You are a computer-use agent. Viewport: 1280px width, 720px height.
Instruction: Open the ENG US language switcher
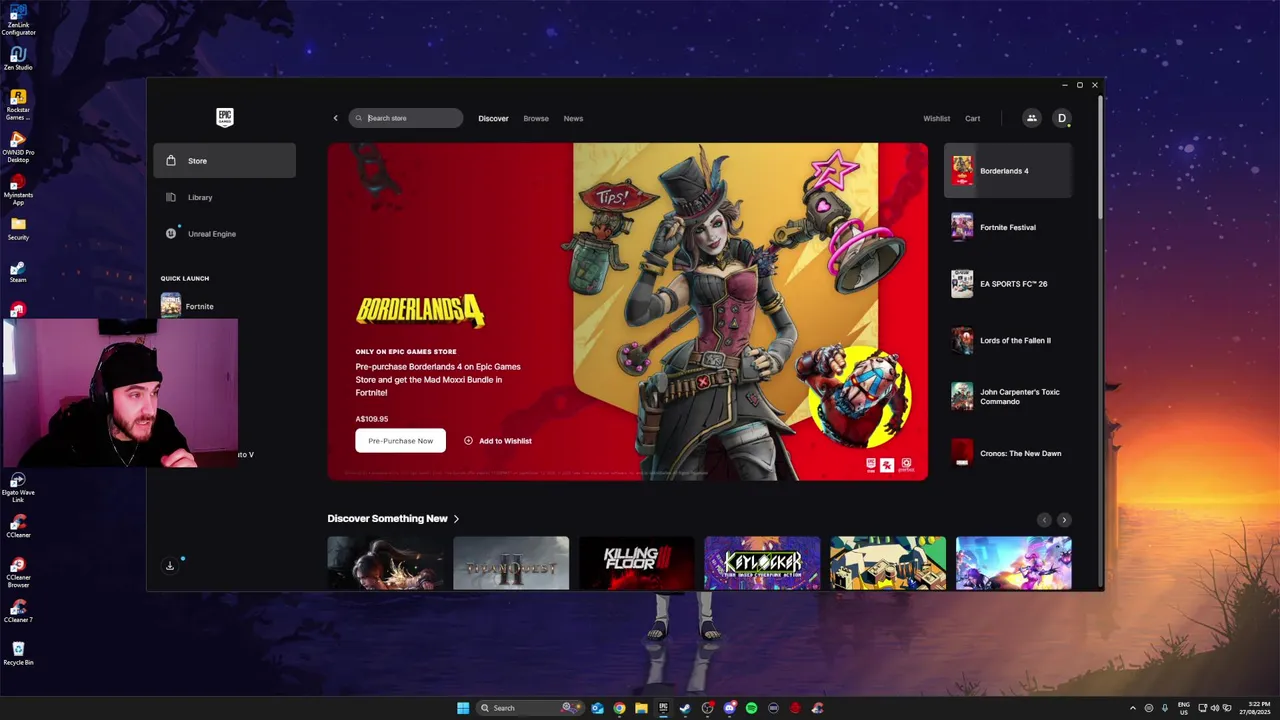(1184, 708)
